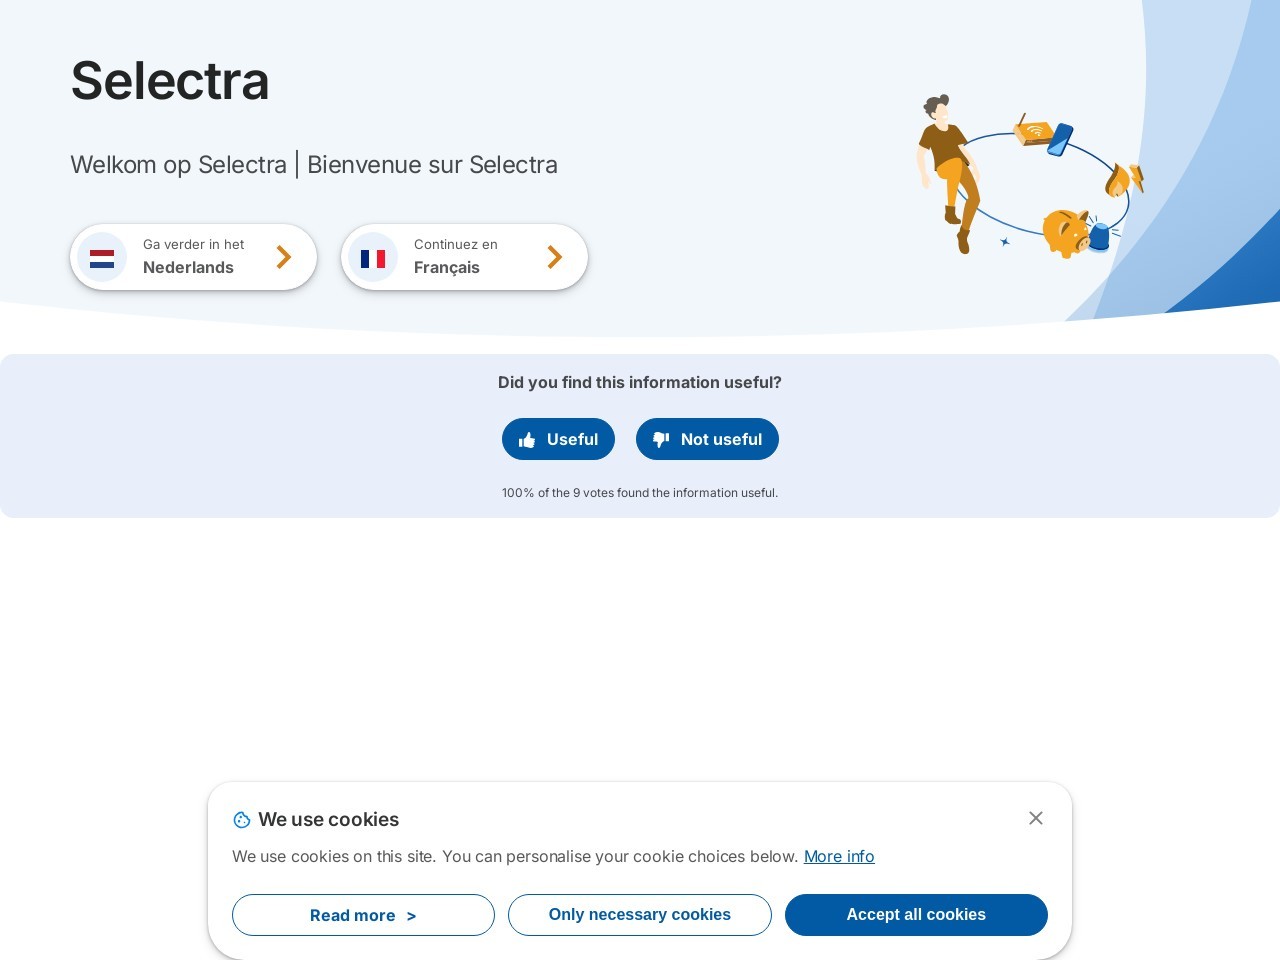Expand cookie details via Read more
Viewport: 1280px width, 960px height.
363,915
